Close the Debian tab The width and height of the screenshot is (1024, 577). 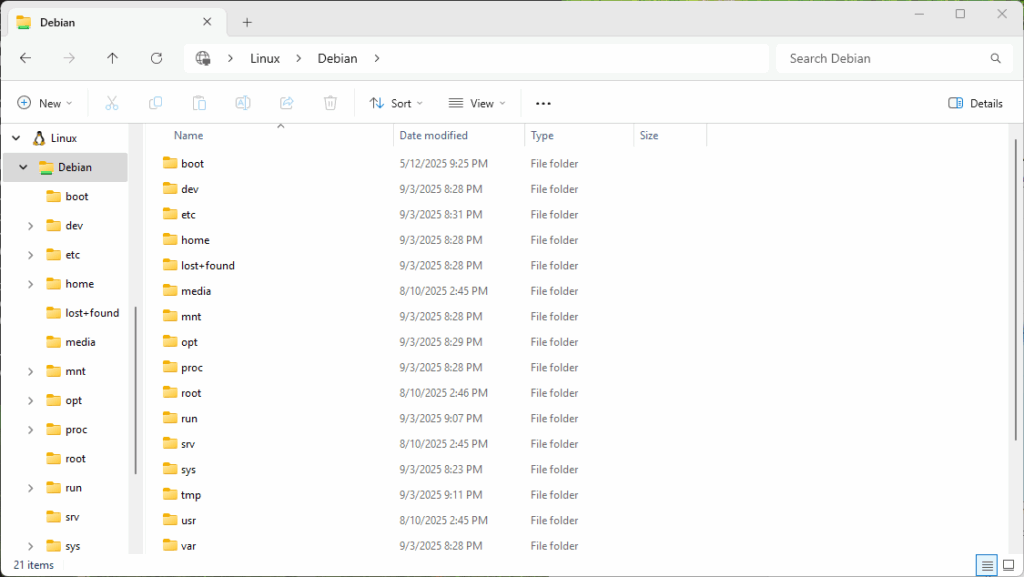(x=207, y=22)
